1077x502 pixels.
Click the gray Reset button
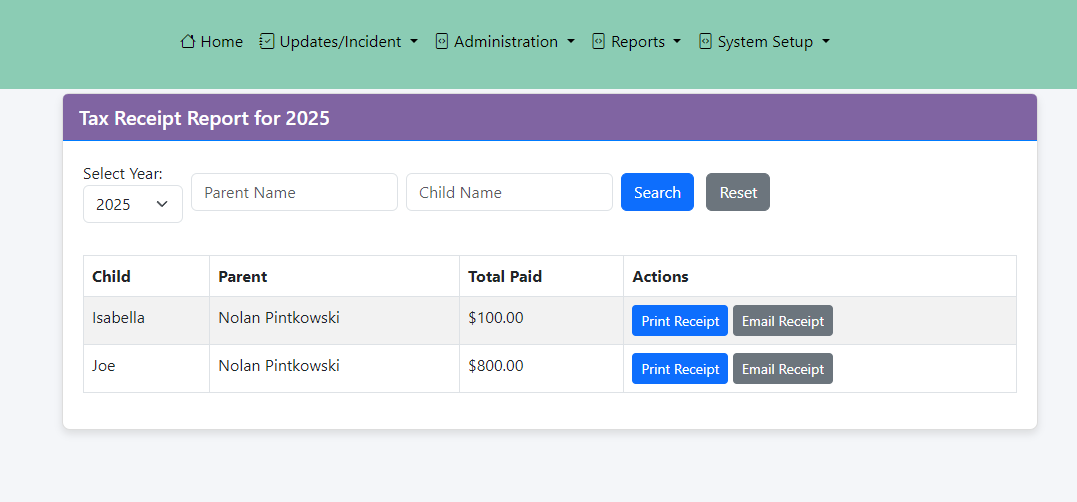pos(738,192)
